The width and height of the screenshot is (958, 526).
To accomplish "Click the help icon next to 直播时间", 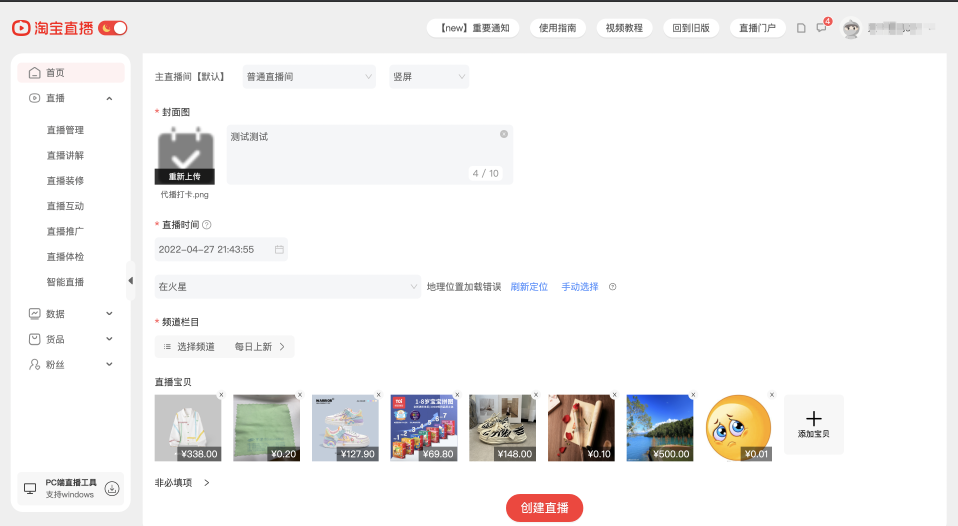I will (207, 225).
